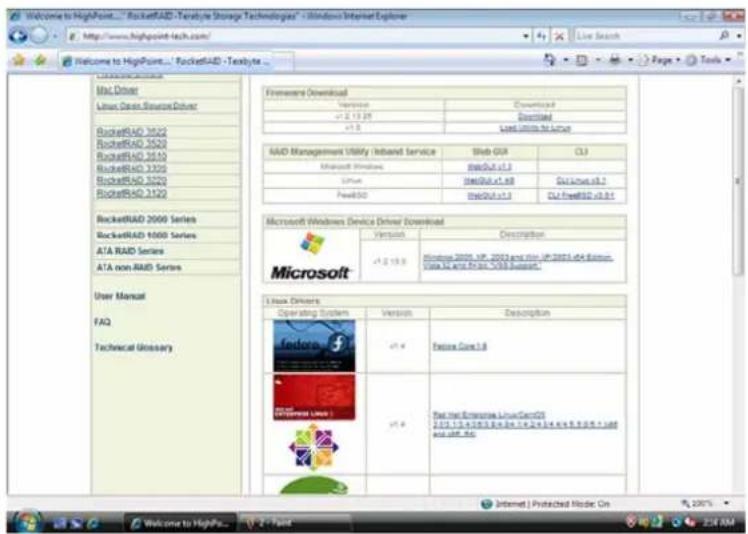The width and height of the screenshot is (748, 534).
Task: Open the recent pages dropdown next to Forward
Action: [55, 36]
